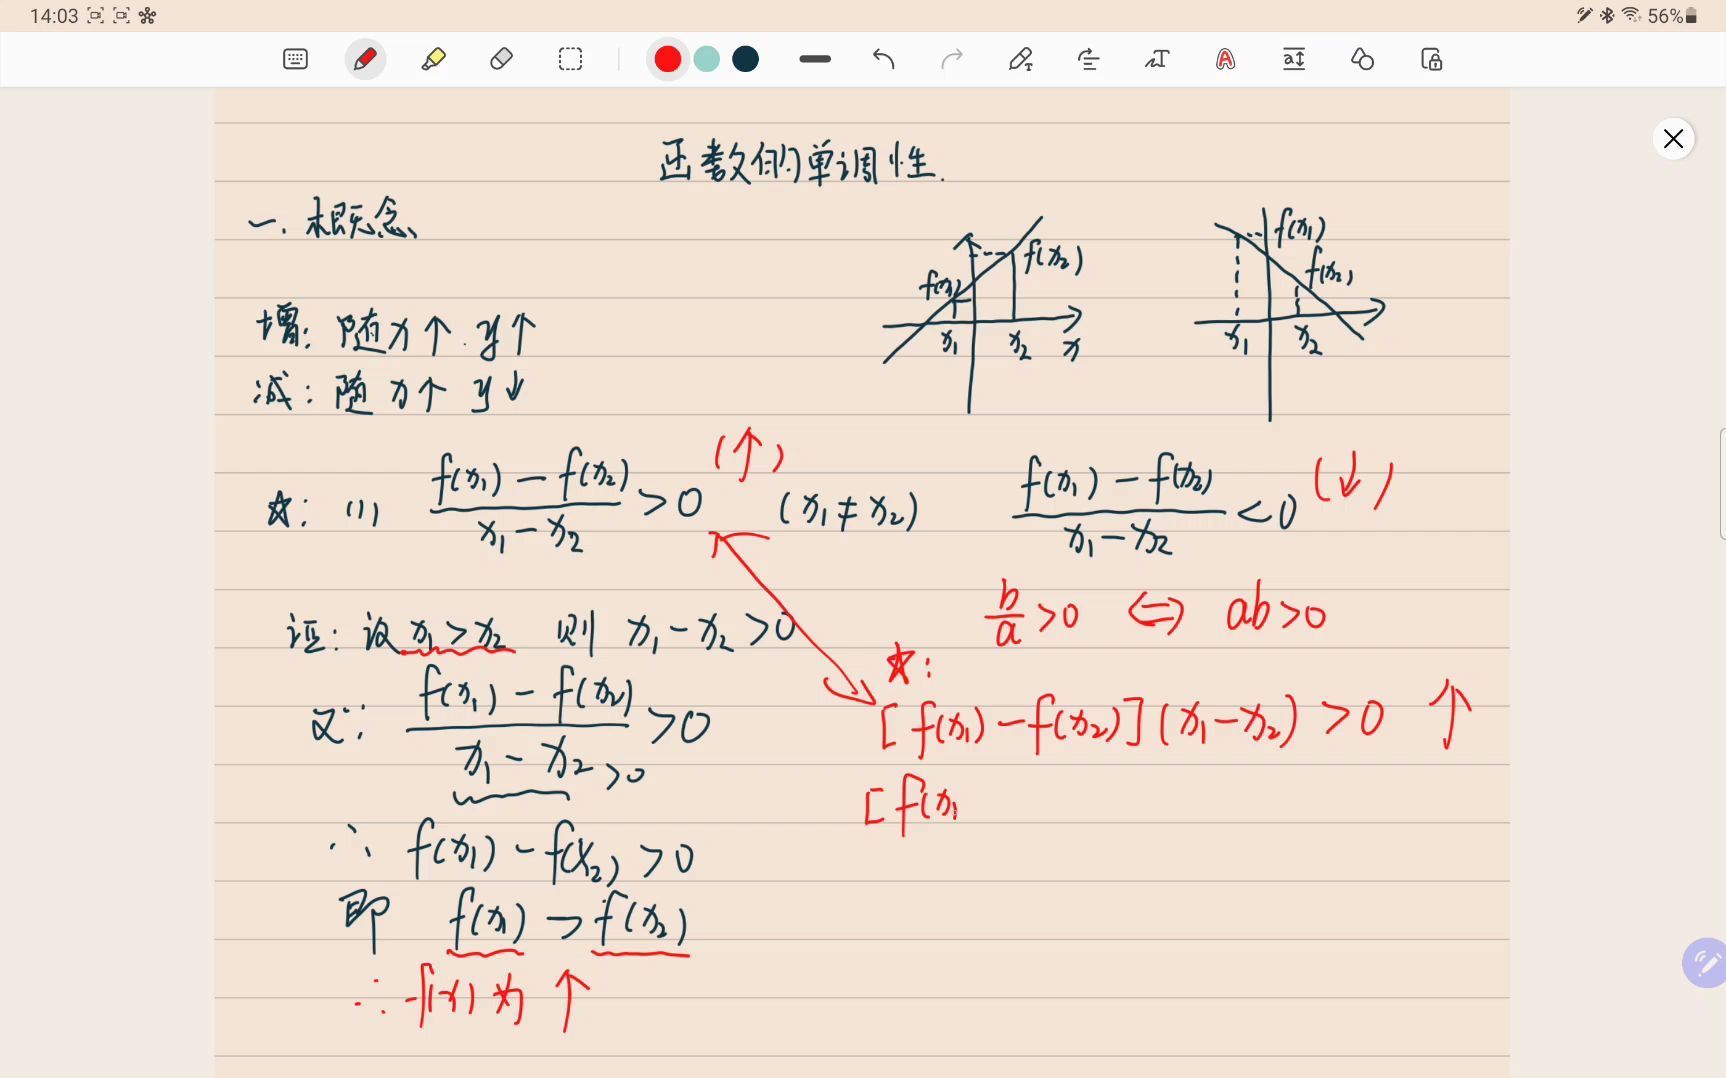
Task: Undo the last stroke
Action: (x=883, y=59)
